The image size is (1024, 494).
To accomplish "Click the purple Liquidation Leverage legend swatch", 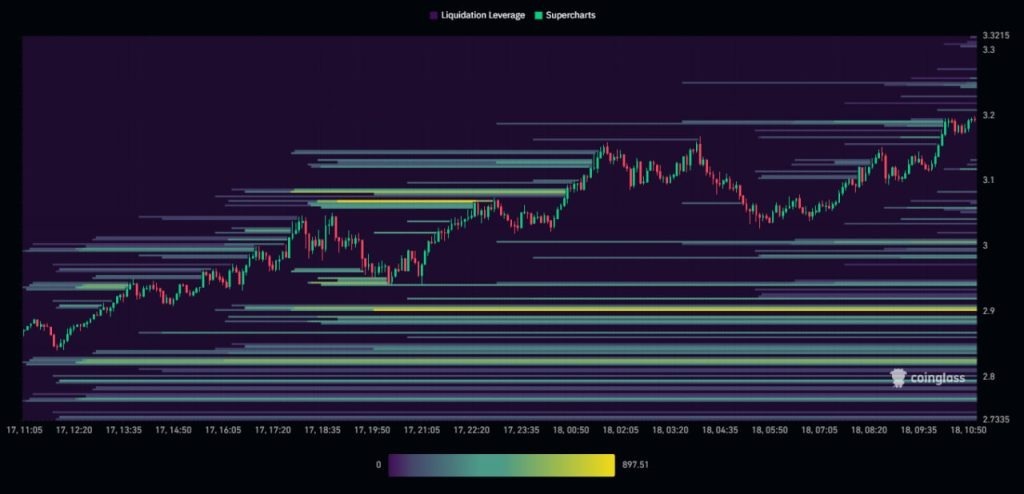I will (x=433, y=16).
